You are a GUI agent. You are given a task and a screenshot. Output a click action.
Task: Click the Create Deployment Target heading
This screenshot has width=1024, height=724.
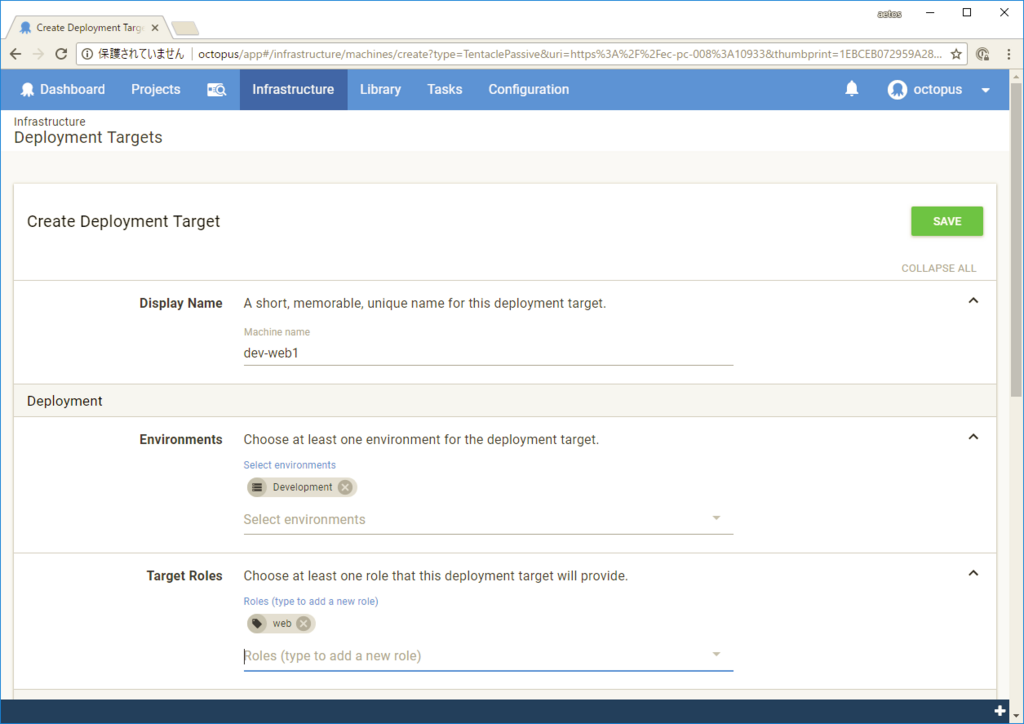(123, 221)
